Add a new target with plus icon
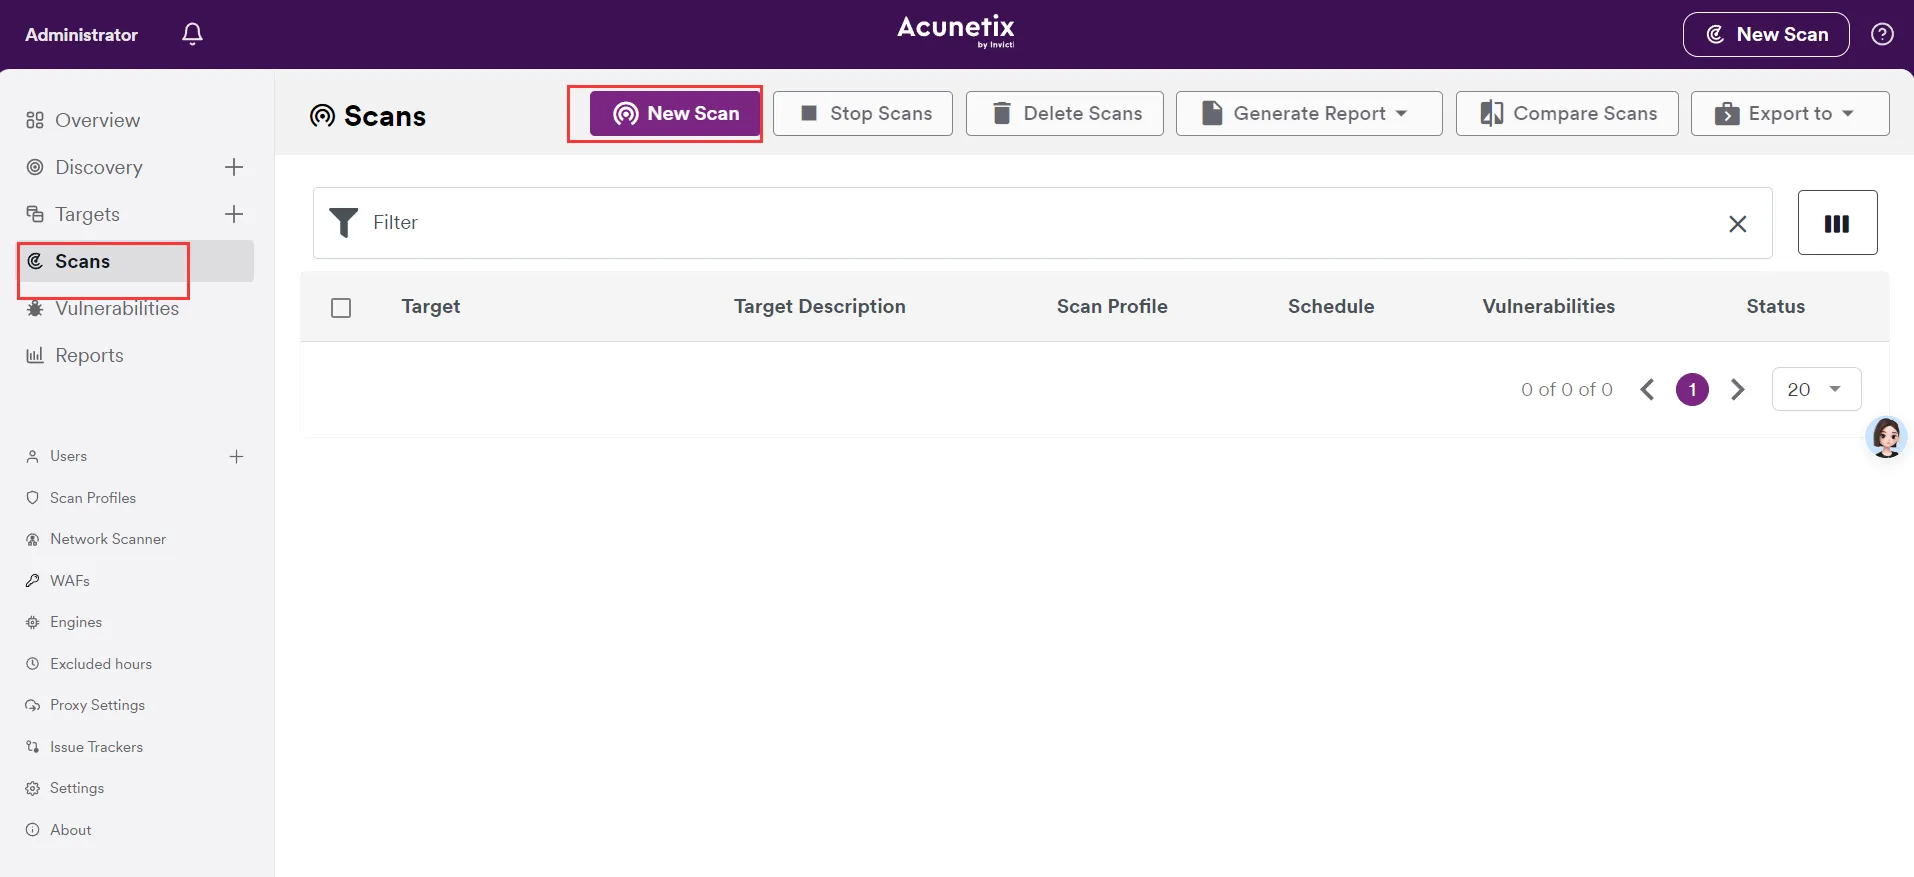Image resolution: width=1914 pixels, height=877 pixels. coord(234,214)
